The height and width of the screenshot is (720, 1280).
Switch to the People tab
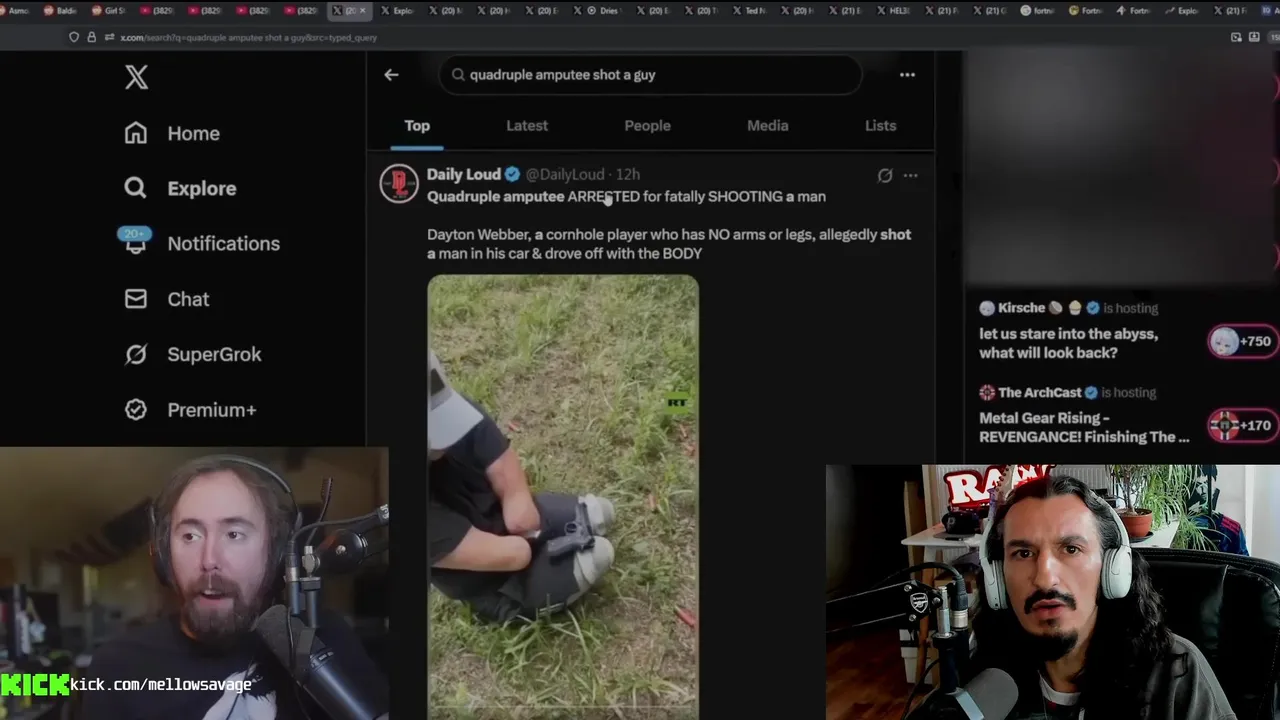[x=647, y=125]
